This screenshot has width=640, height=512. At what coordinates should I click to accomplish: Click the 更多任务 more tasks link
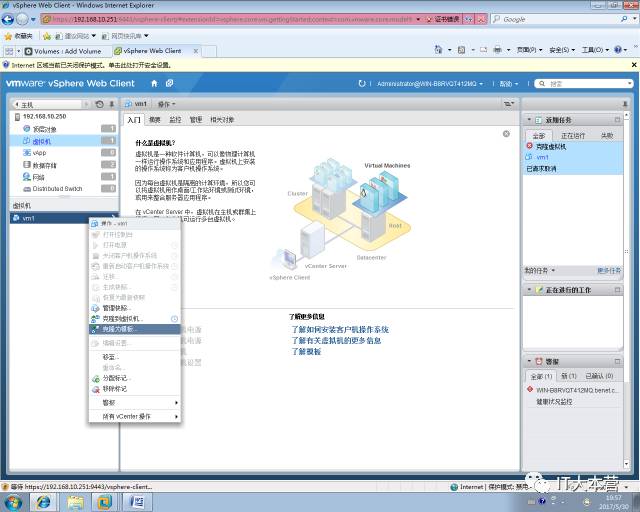[x=609, y=270]
